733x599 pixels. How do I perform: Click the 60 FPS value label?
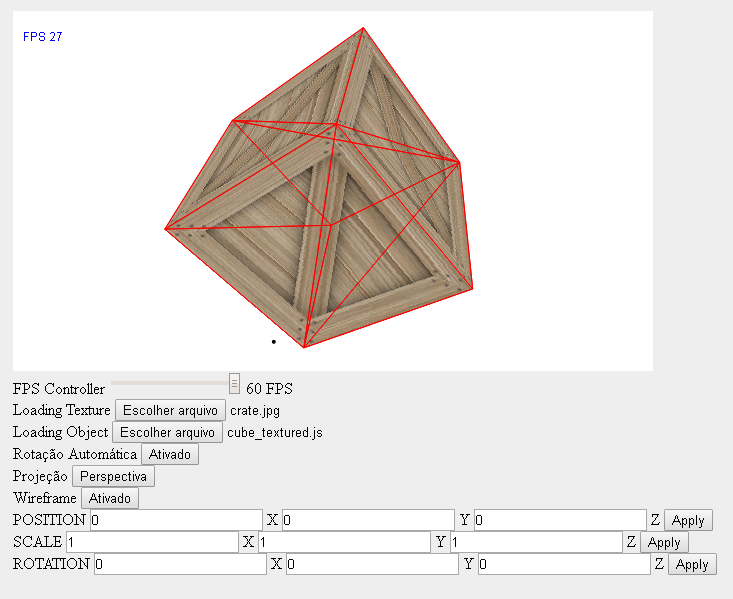coord(269,389)
